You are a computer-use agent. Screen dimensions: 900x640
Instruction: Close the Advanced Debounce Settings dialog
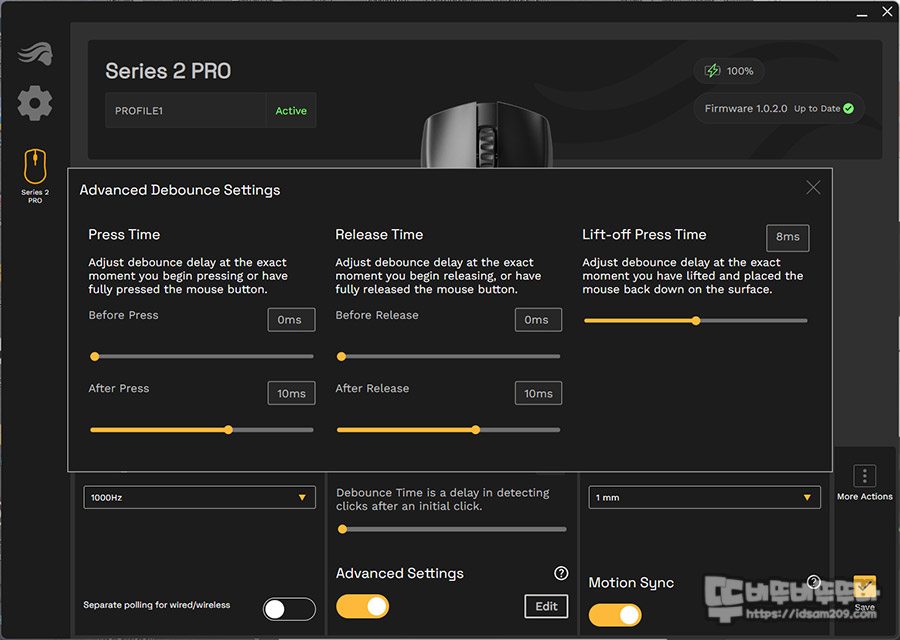(x=813, y=188)
